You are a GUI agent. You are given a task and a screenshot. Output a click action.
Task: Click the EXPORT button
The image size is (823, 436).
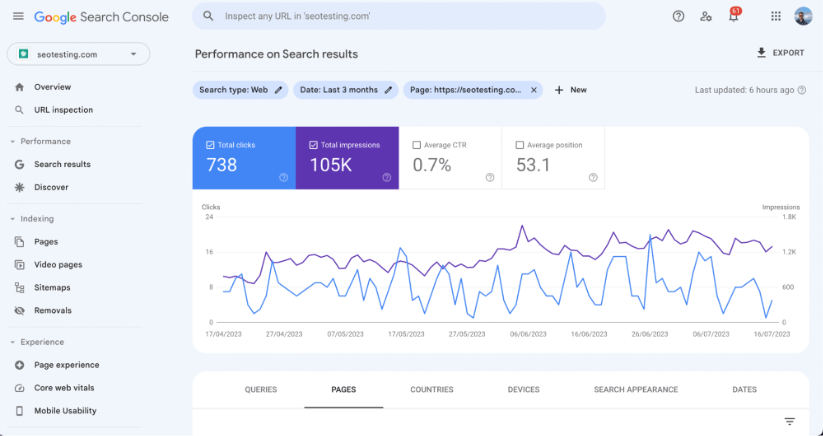tap(780, 53)
